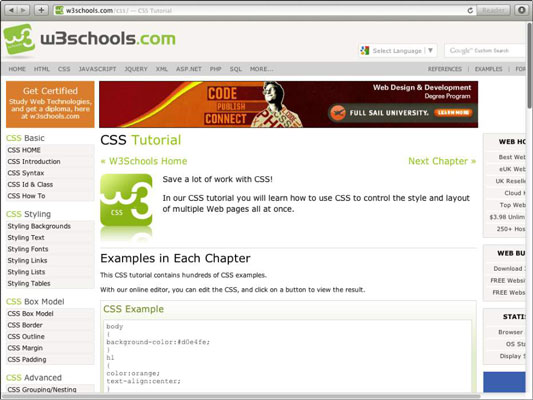Expand the MORE... navigation menu
Viewport: 533px width, 400px height.
click(261, 69)
